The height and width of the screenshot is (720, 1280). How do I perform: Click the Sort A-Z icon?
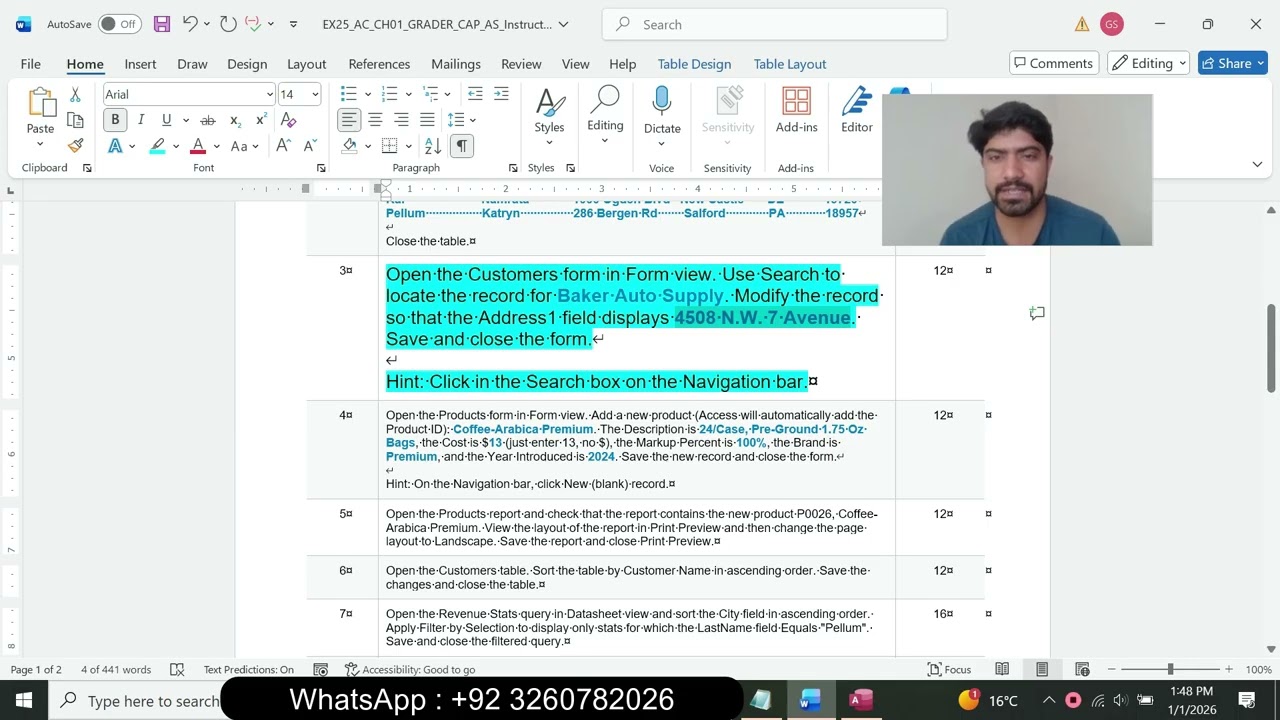pos(433,146)
